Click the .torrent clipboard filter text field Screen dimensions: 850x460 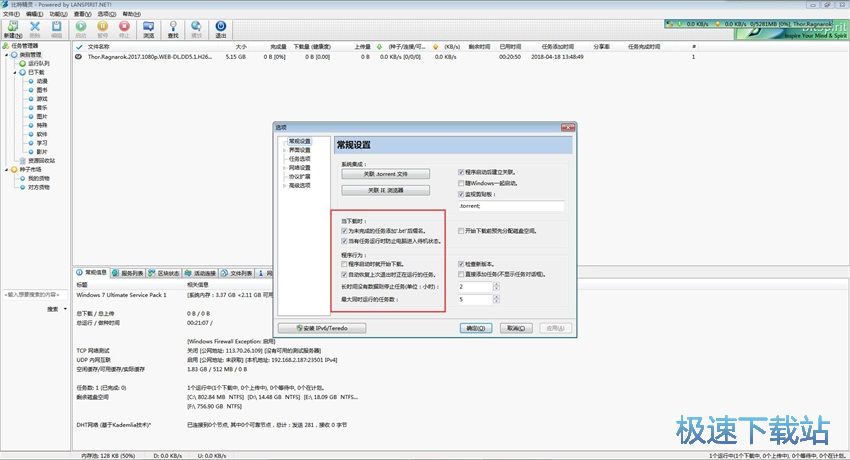pos(511,206)
